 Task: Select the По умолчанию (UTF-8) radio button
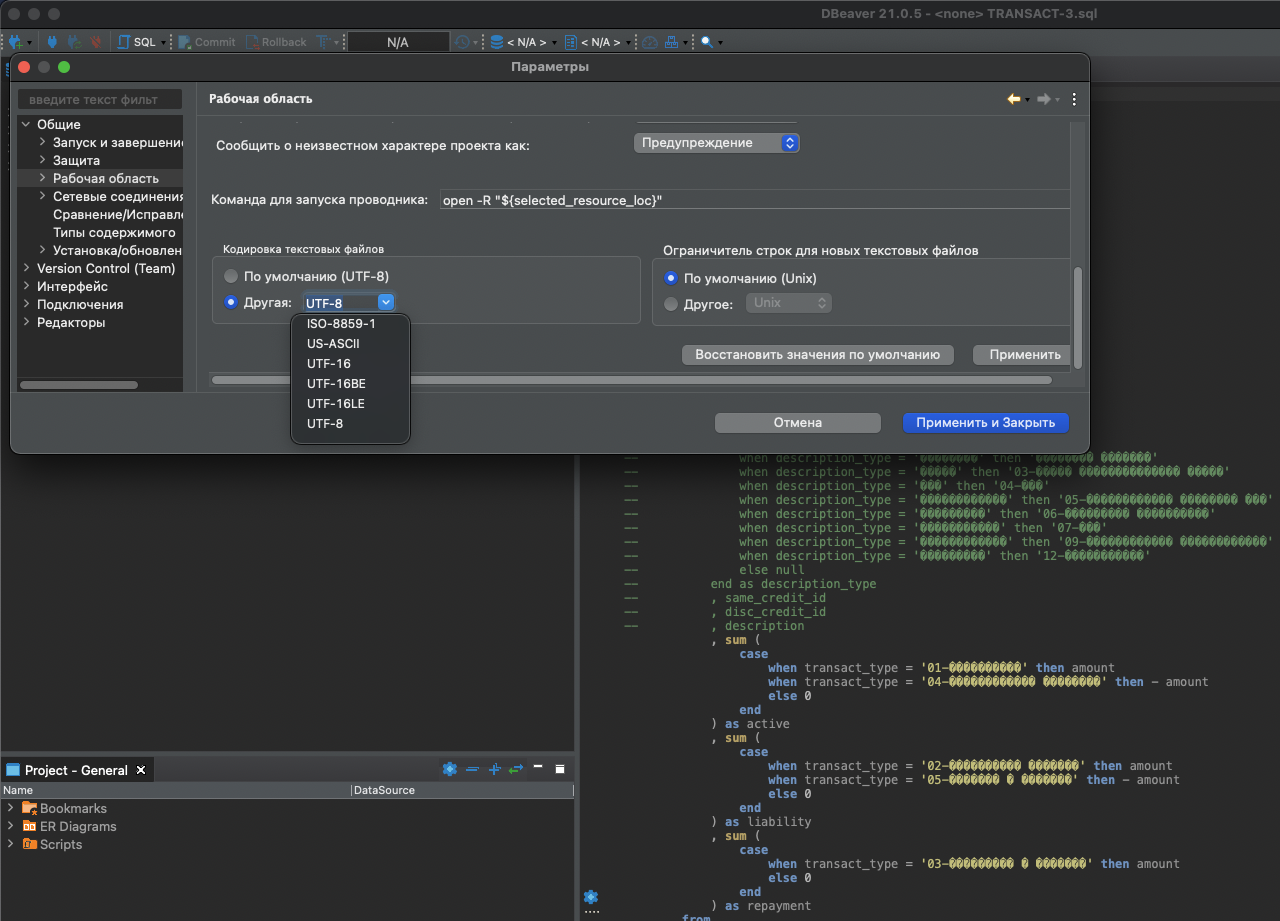[231, 275]
